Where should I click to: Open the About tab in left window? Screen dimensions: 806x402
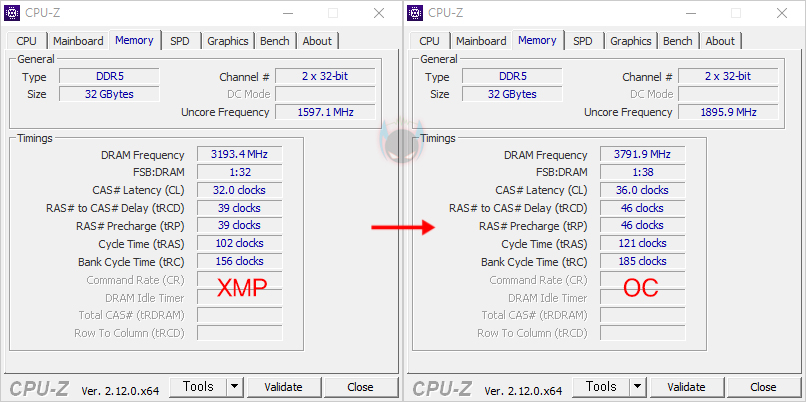pyautogui.click(x=317, y=41)
